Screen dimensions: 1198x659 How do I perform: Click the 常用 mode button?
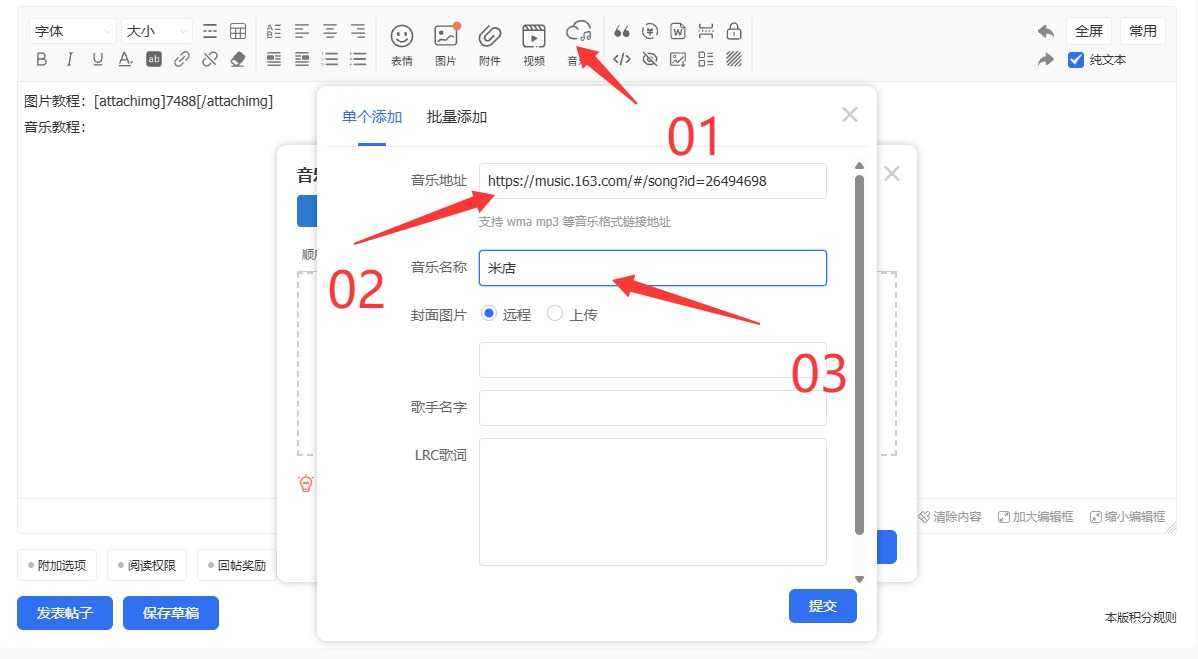tap(1143, 31)
